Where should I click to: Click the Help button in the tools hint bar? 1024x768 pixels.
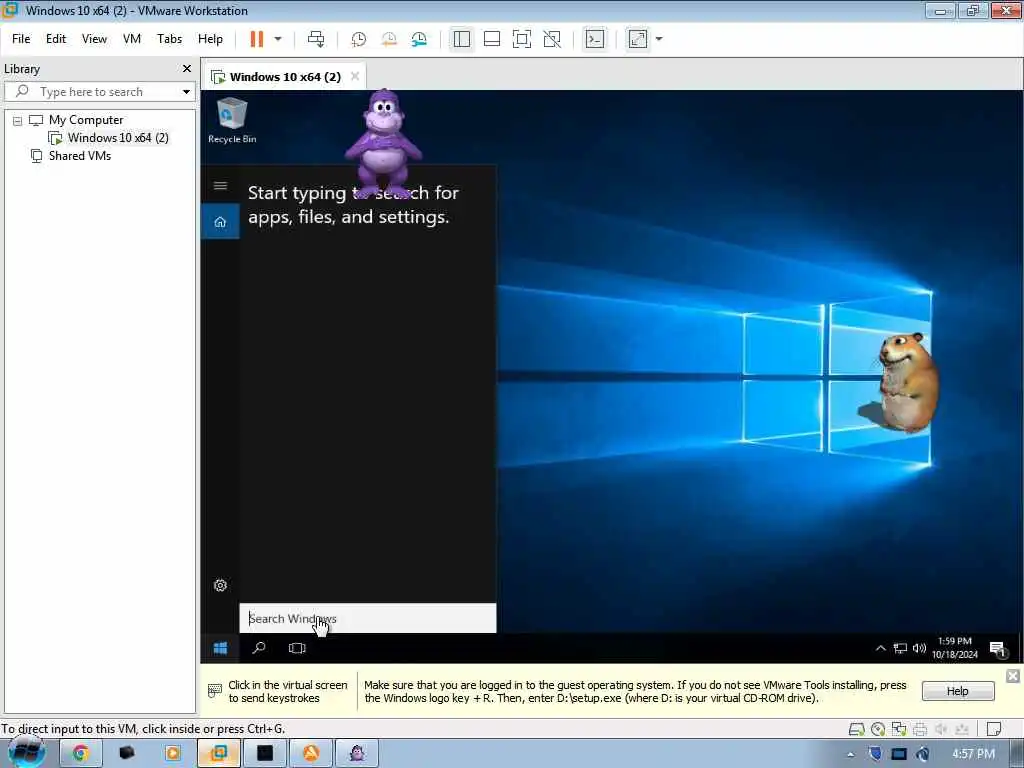click(958, 691)
